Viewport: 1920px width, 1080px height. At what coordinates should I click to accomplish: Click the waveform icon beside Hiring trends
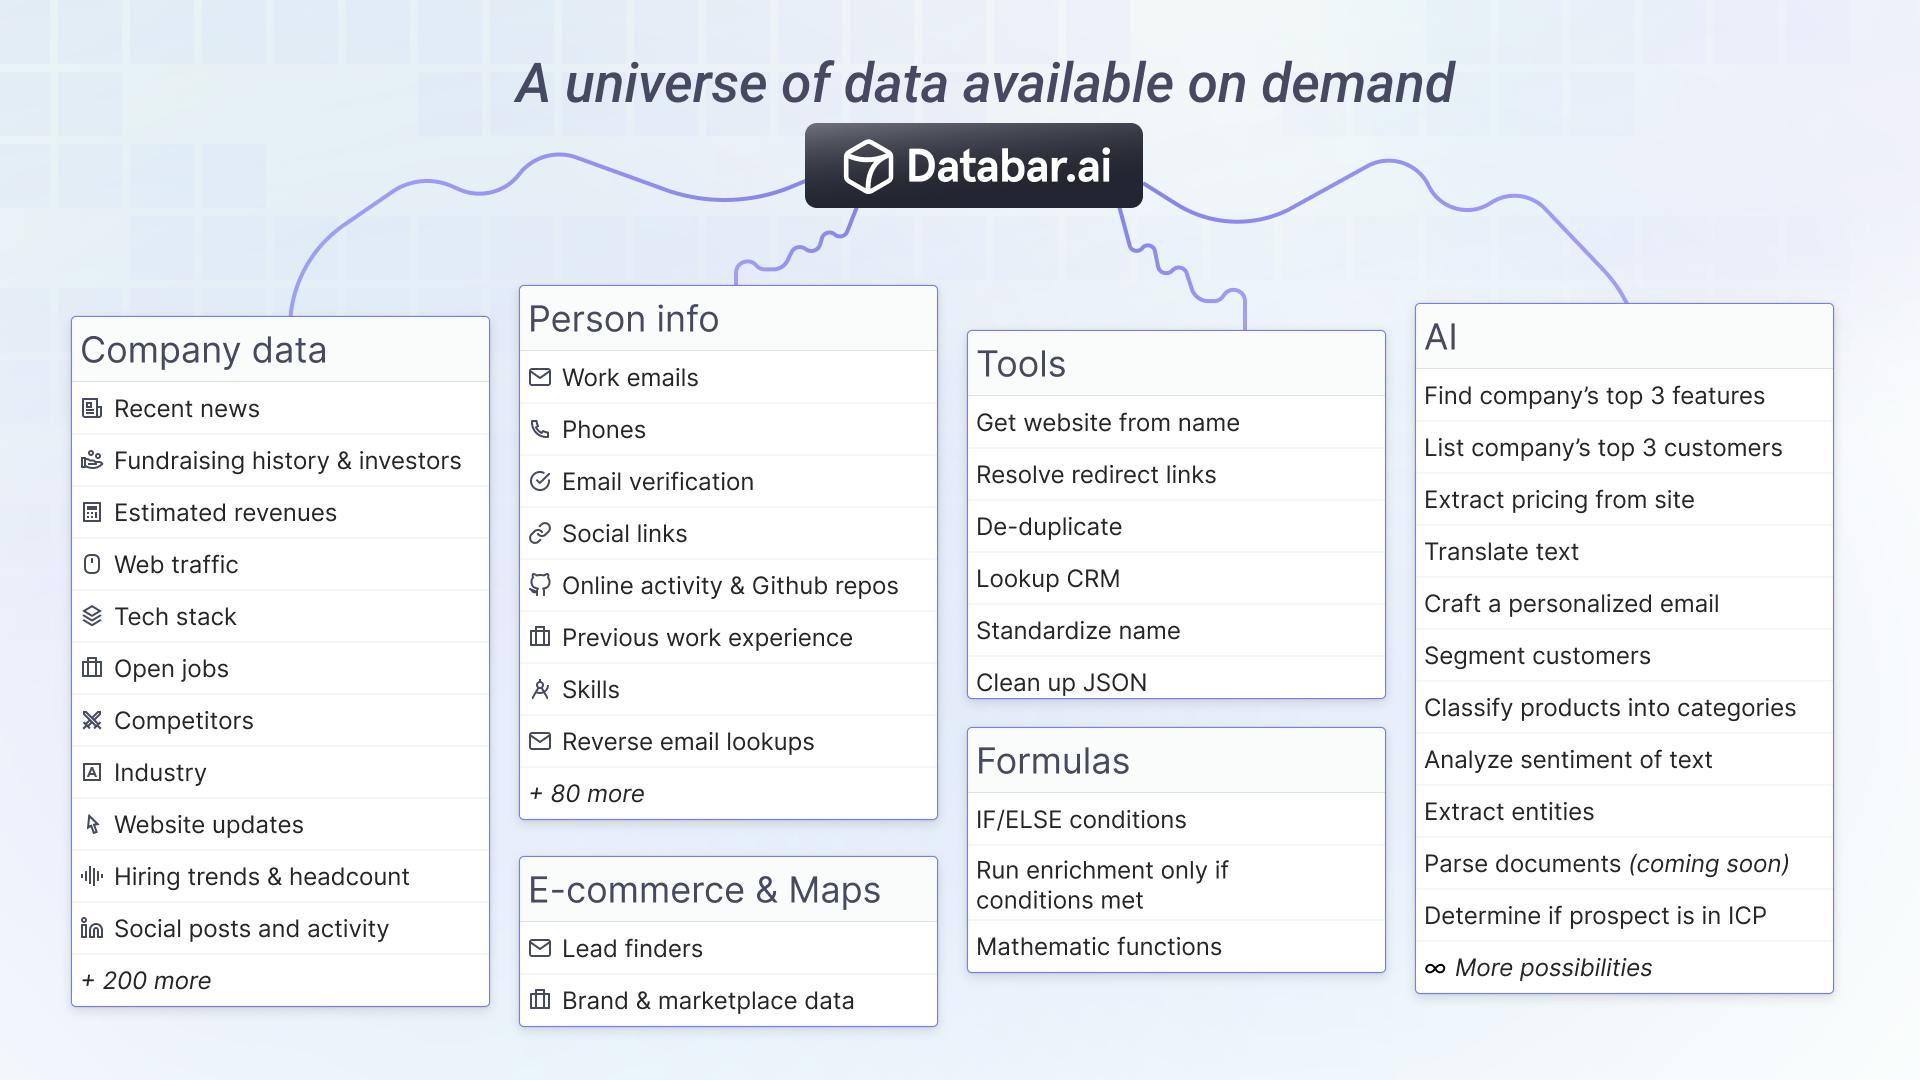tap(92, 876)
